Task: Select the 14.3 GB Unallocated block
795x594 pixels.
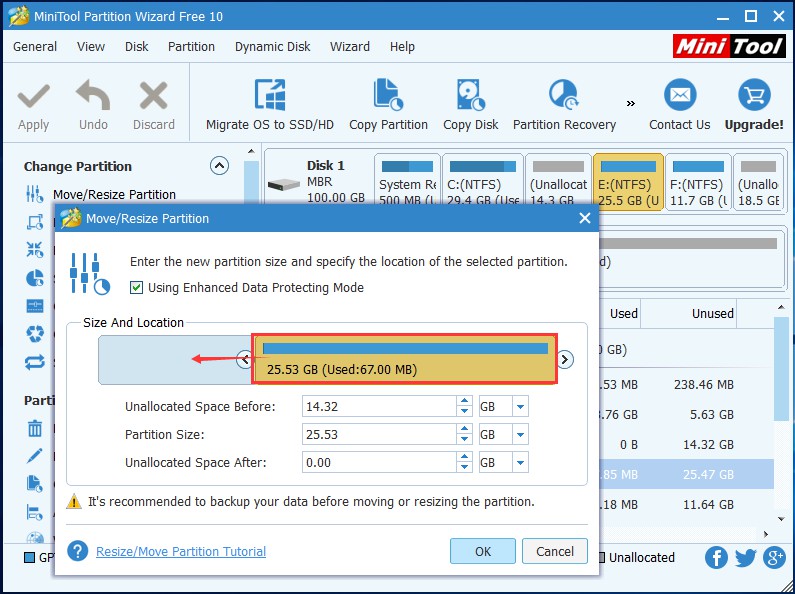Action: click(558, 180)
